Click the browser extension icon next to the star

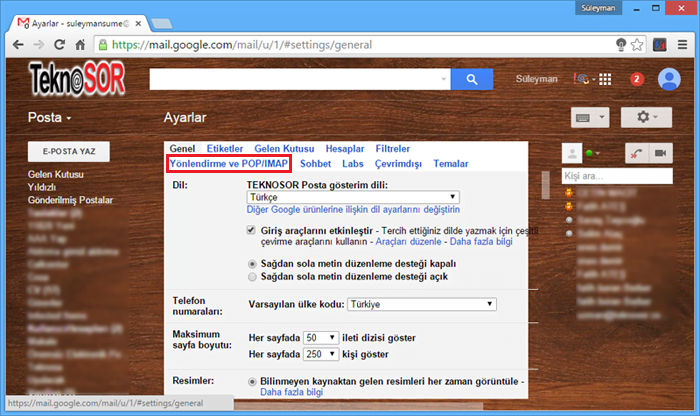659,45
